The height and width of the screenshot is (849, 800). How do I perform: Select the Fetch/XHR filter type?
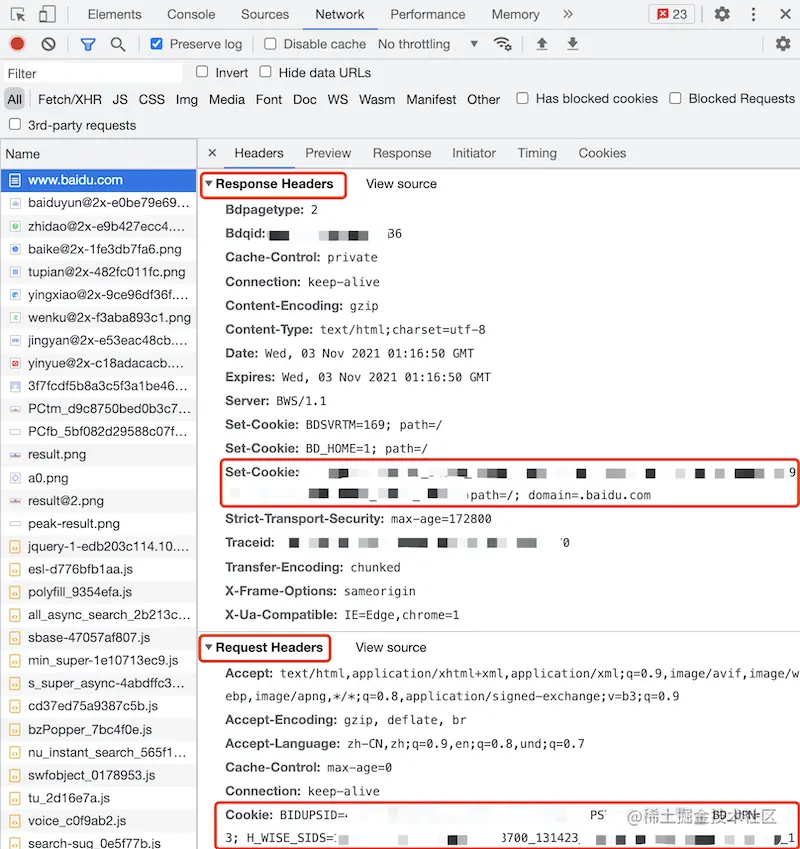[70, 100]
